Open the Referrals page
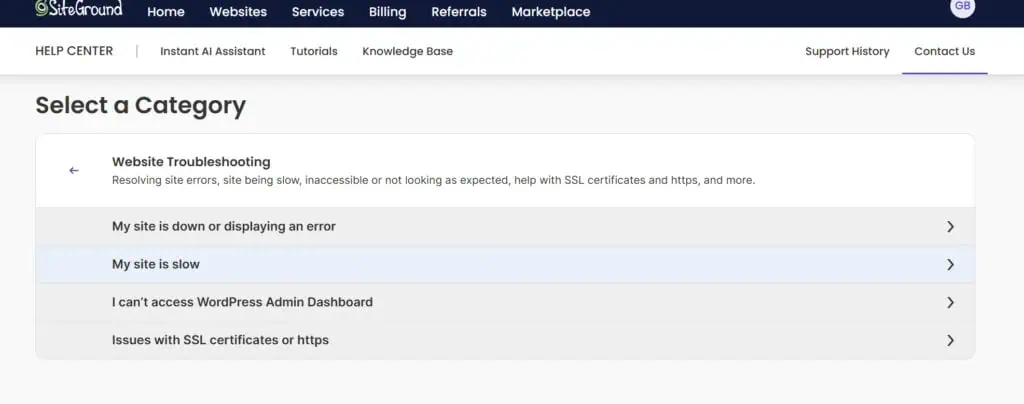 click(459, 12)
